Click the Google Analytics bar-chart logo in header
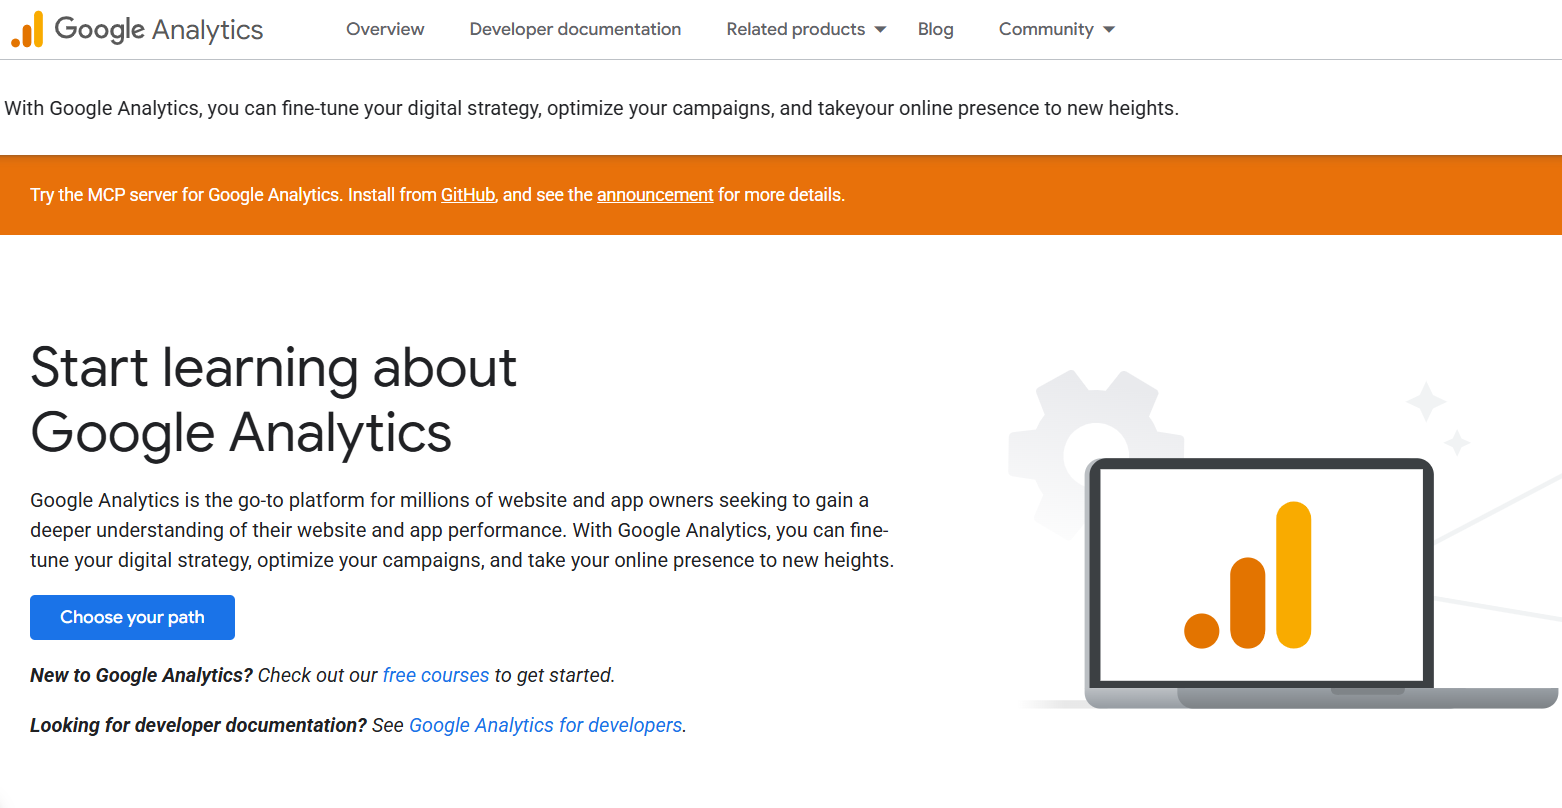The width and height of the screenshot is (1562, 808). pyautogui.click(x=27, y=30)
